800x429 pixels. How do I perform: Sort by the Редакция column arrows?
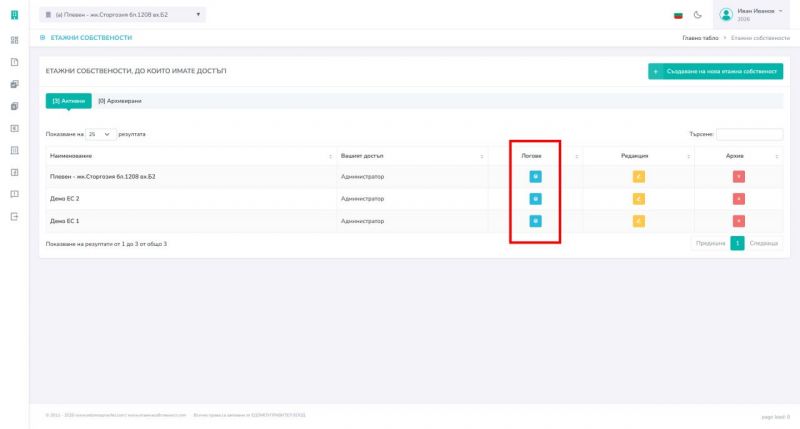tap(689, 156)
